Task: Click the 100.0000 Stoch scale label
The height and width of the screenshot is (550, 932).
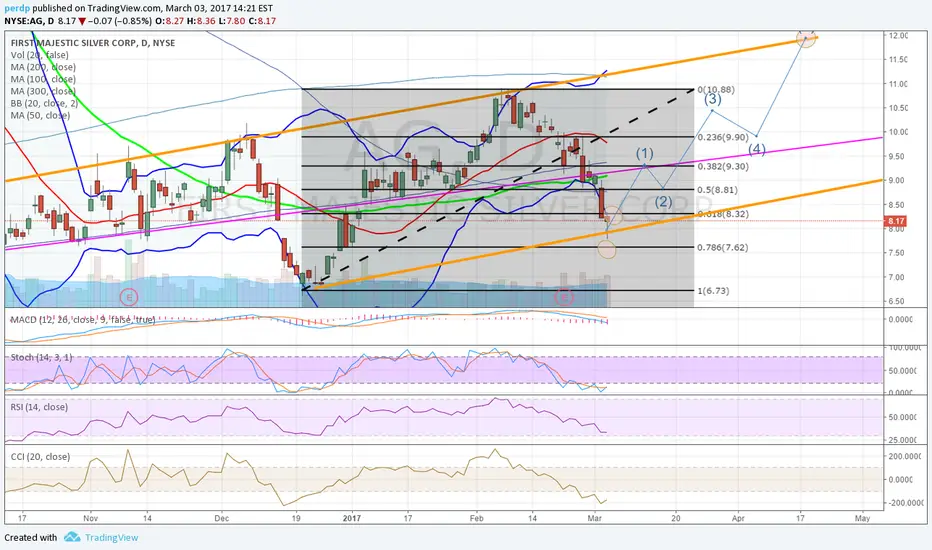Action: (904, 348)
